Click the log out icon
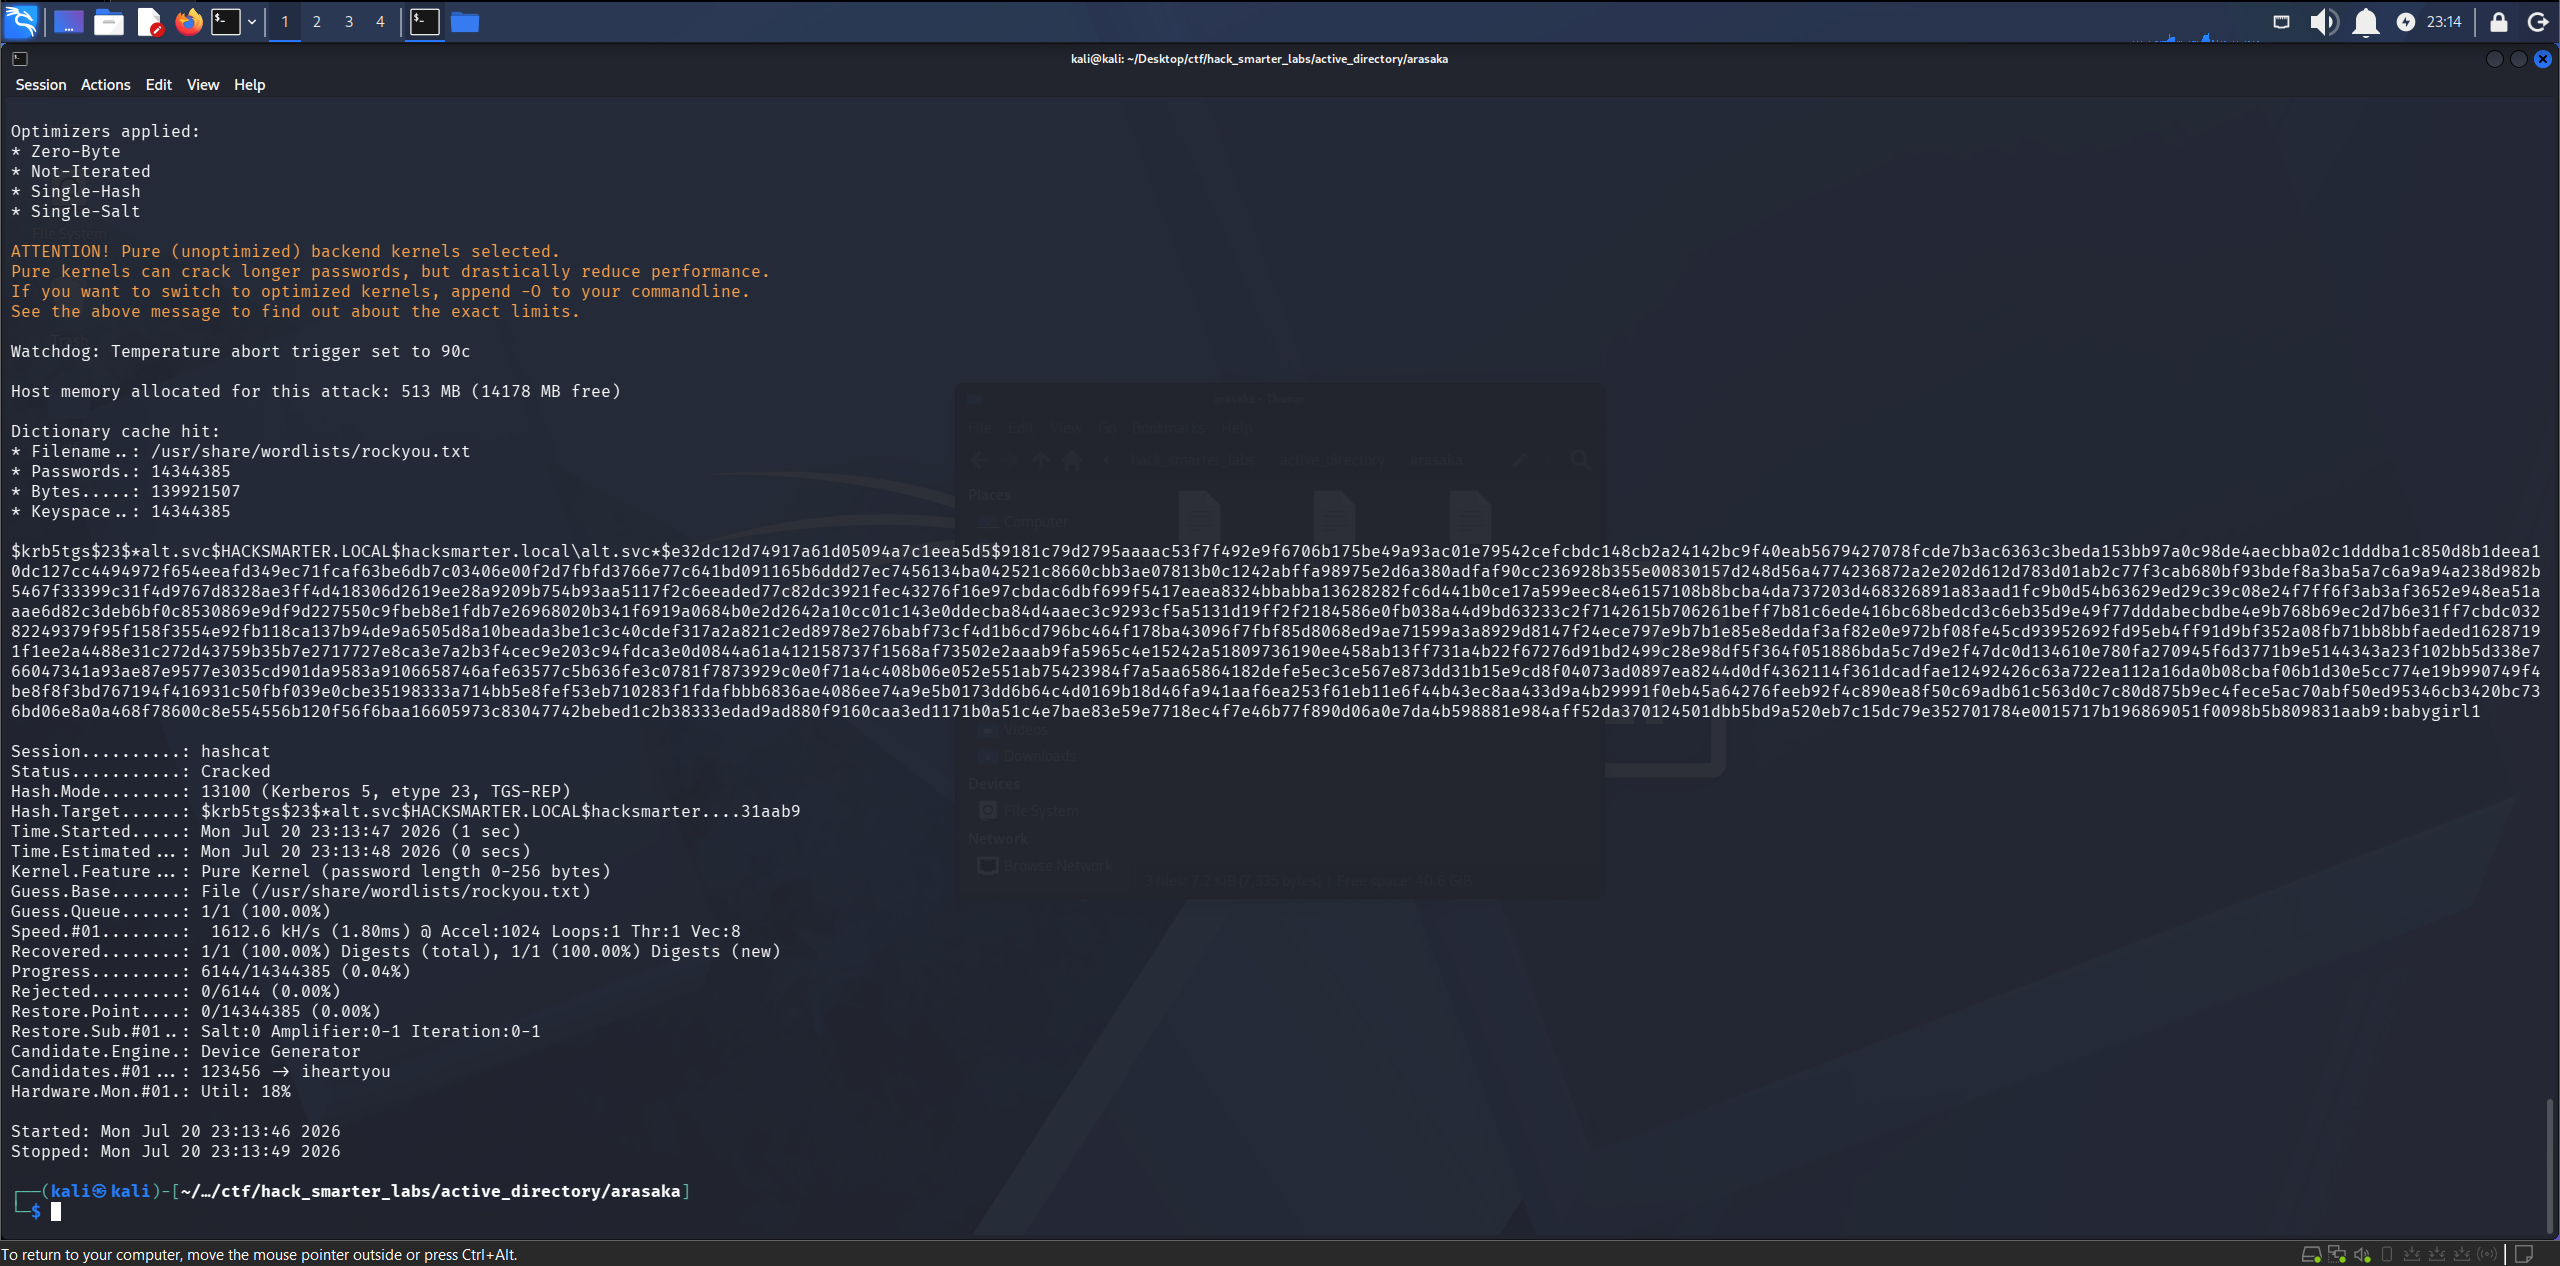 click(2538, 21)
